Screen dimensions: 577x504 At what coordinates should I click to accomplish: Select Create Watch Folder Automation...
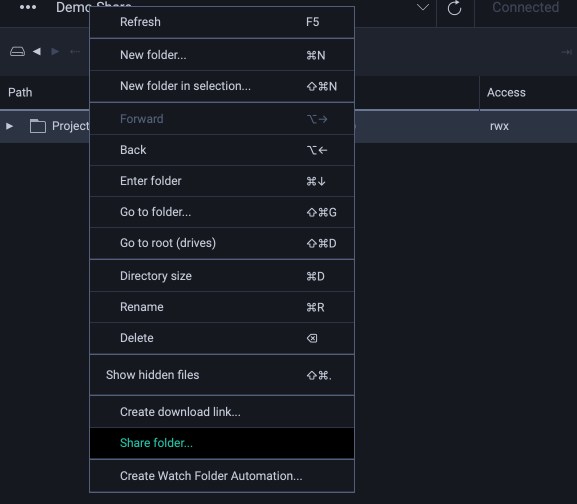point(222,476)
